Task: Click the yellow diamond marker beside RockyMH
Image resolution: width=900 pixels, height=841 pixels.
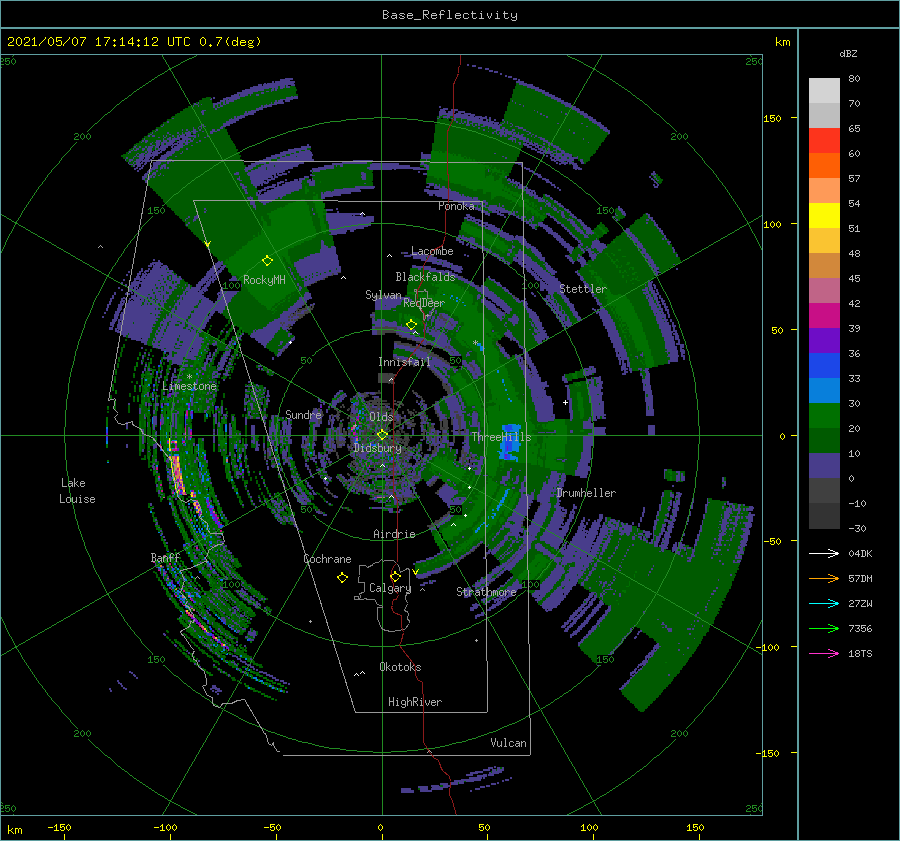Action: [x=267, y=261]
